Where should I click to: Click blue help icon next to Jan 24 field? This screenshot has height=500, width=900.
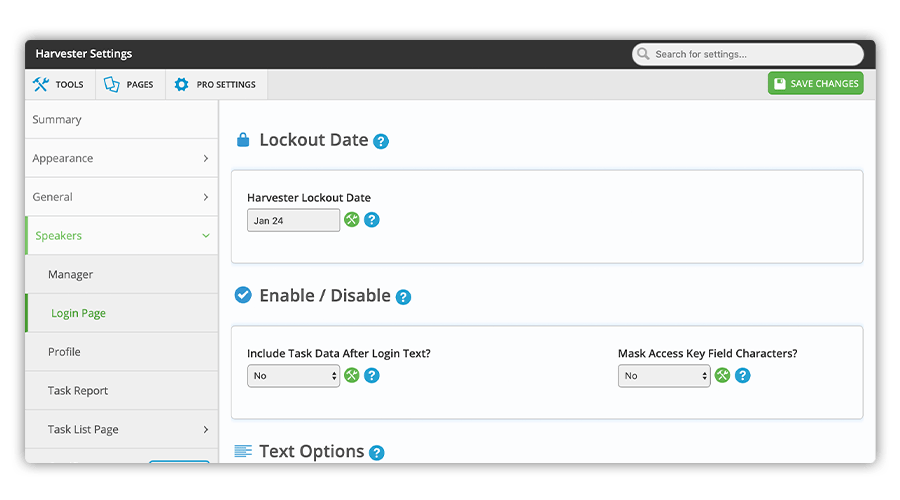coord(372,220)
